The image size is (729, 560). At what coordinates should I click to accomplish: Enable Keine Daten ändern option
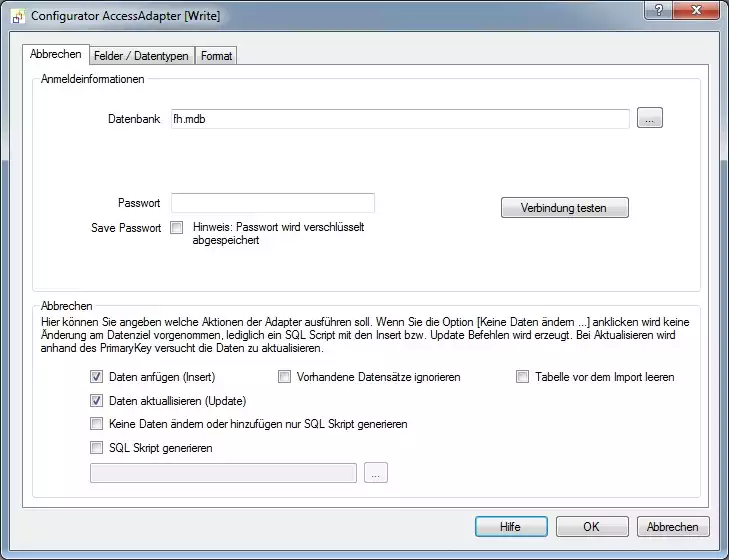[97, 424]
